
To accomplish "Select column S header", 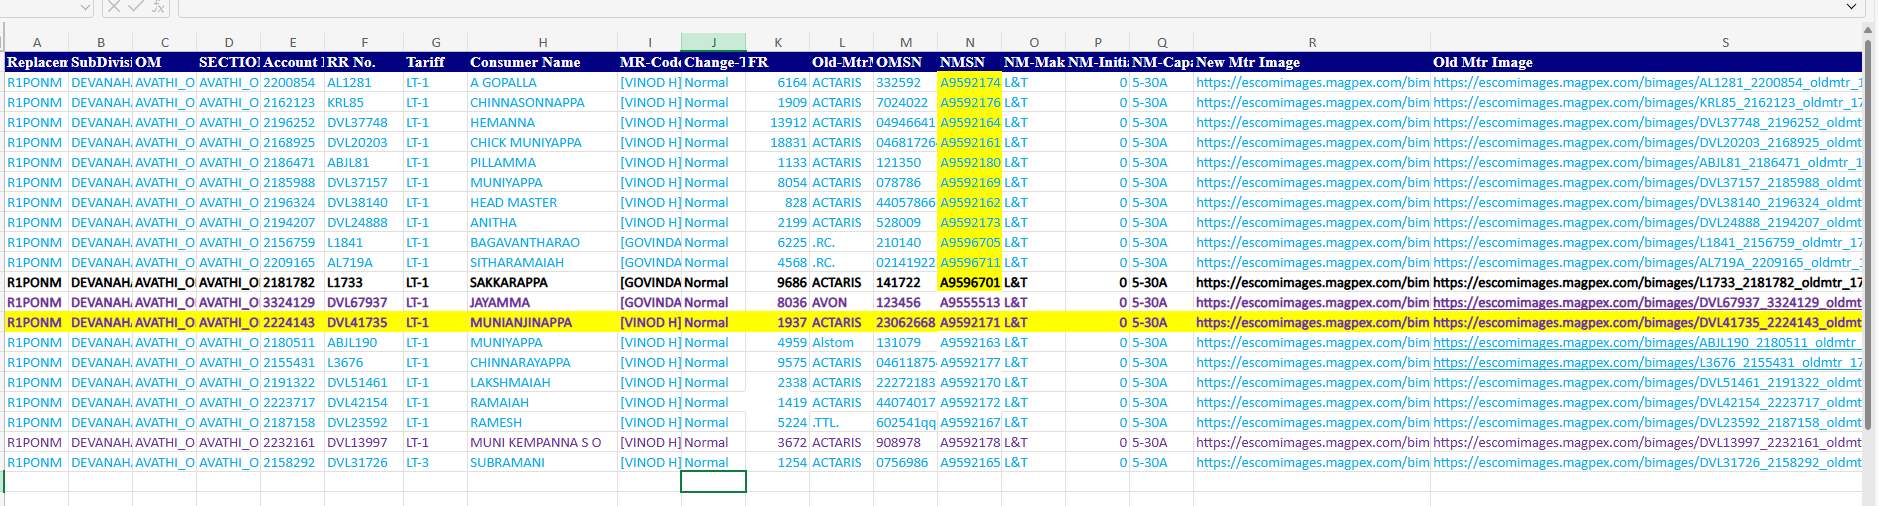I will click(1725, 42).
